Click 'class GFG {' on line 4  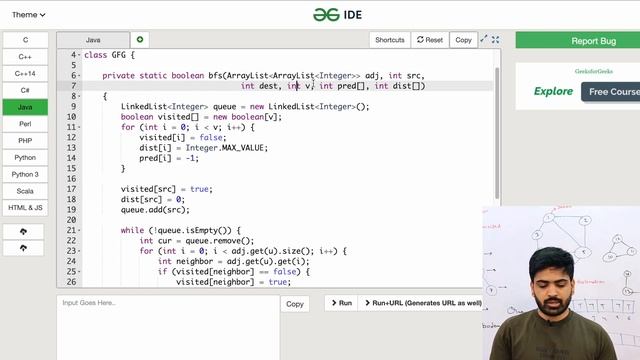click(x=109, y=55)
